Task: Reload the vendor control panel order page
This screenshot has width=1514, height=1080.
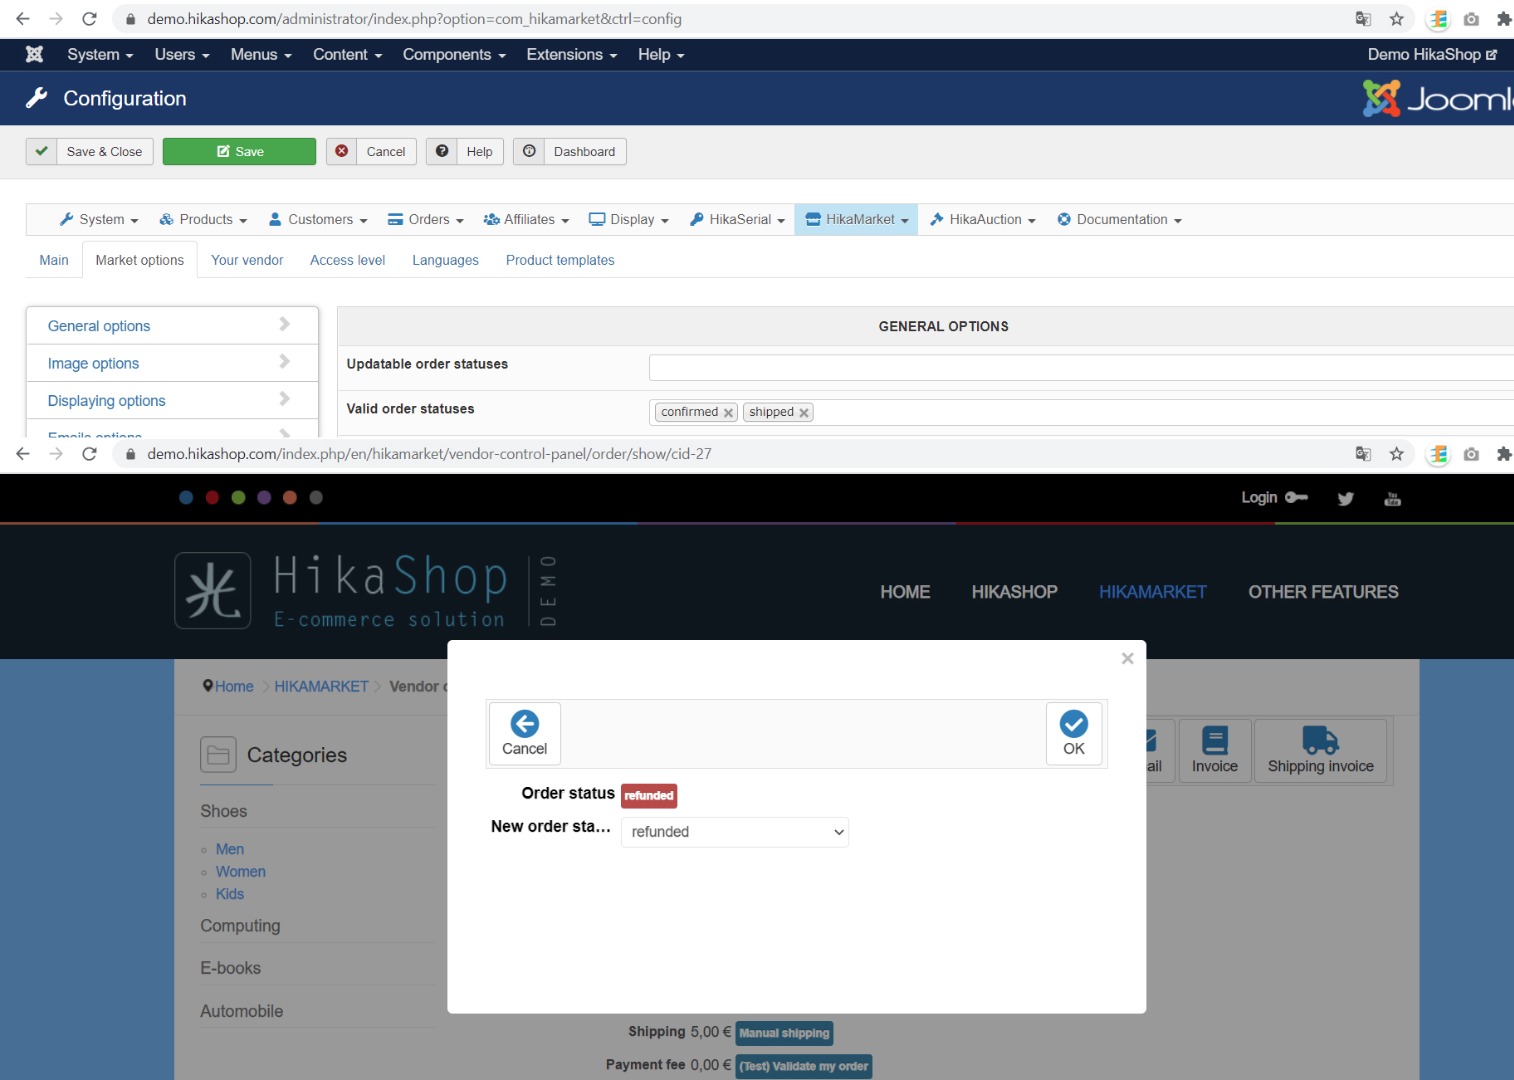Action: (x=89, y=454)
